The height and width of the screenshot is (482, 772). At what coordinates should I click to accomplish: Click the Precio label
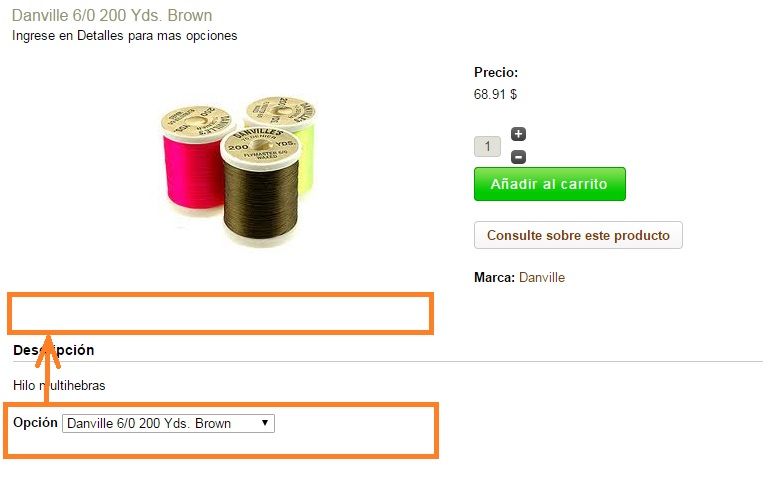click(x=496, y=72)
